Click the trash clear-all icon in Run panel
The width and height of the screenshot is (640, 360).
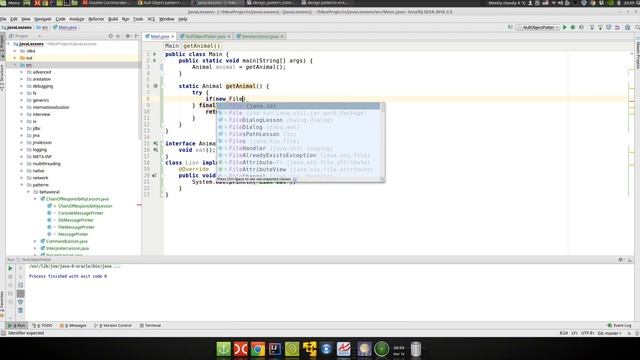pos(20,311)
